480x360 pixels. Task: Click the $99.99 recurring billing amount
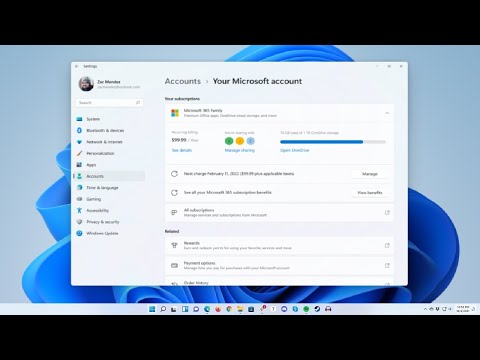coord(179,140)
